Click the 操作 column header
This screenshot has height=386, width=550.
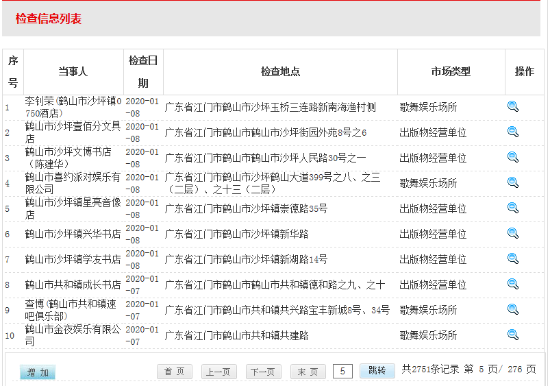524,72
